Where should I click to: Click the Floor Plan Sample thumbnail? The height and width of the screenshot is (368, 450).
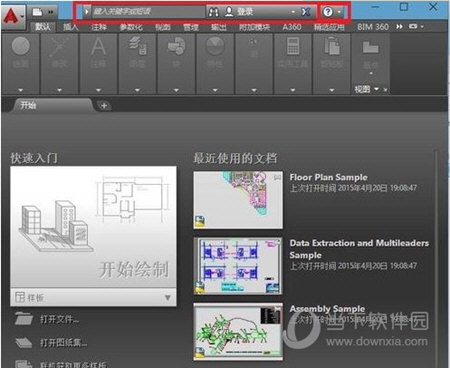238,200
